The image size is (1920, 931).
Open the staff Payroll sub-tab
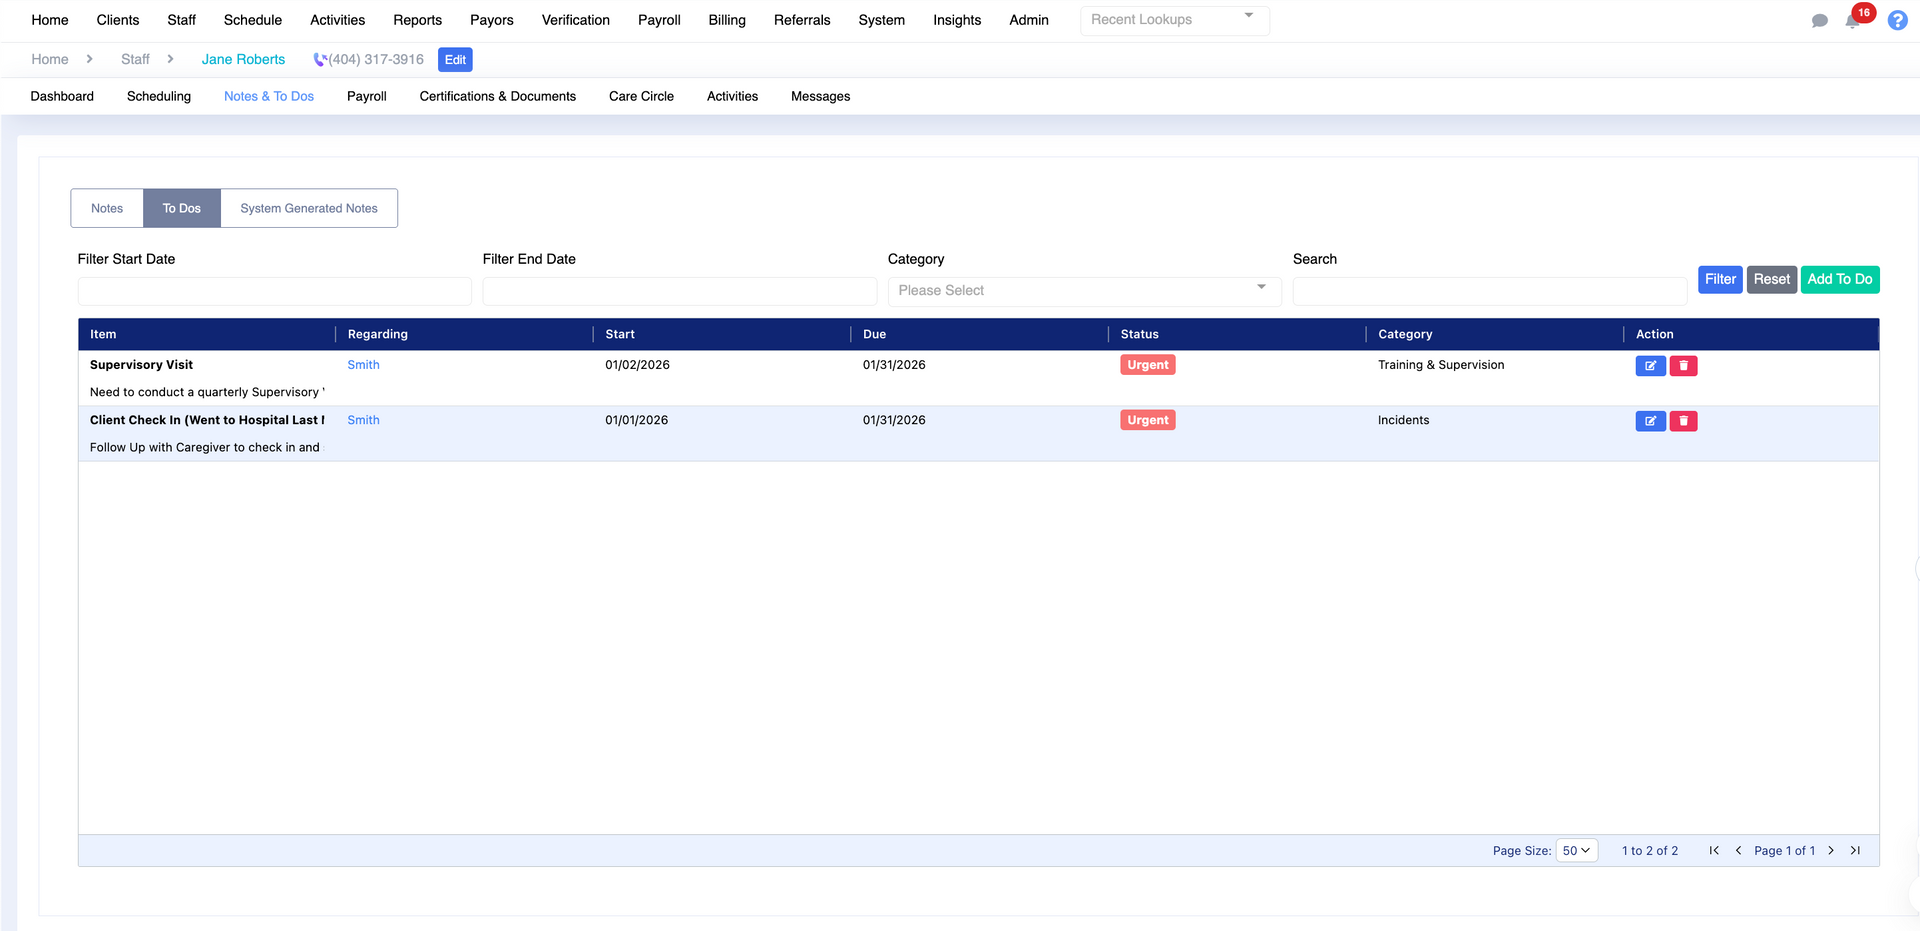coord(367,96)
